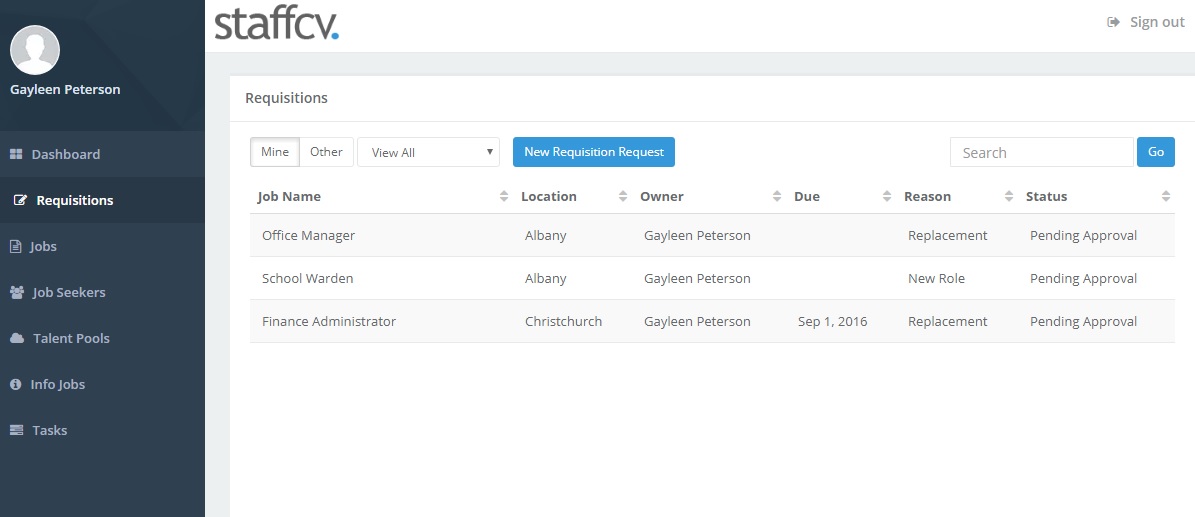1195x517 pixels.
Task: Click the Search input field
Action: click(x=1041, y=152)
